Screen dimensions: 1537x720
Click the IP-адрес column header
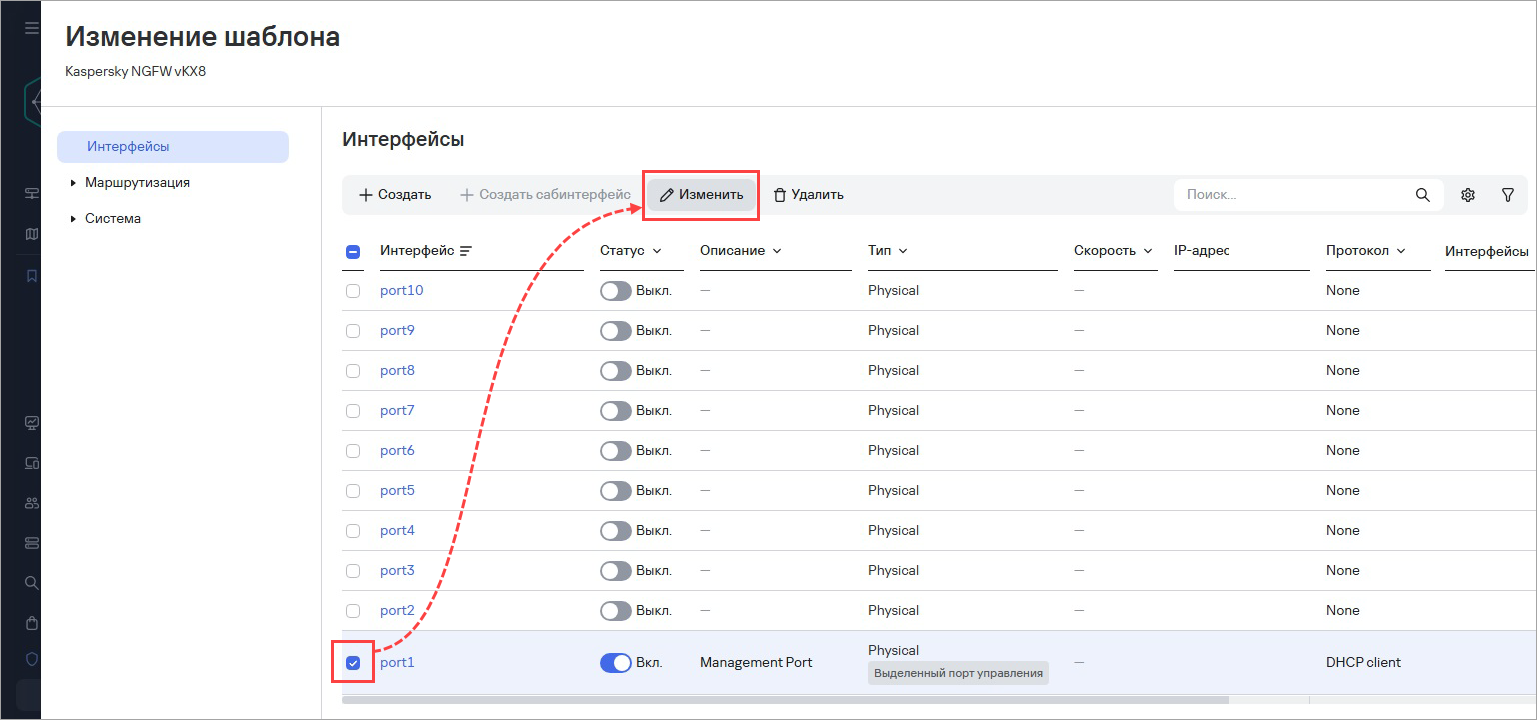coord(1201,251)
